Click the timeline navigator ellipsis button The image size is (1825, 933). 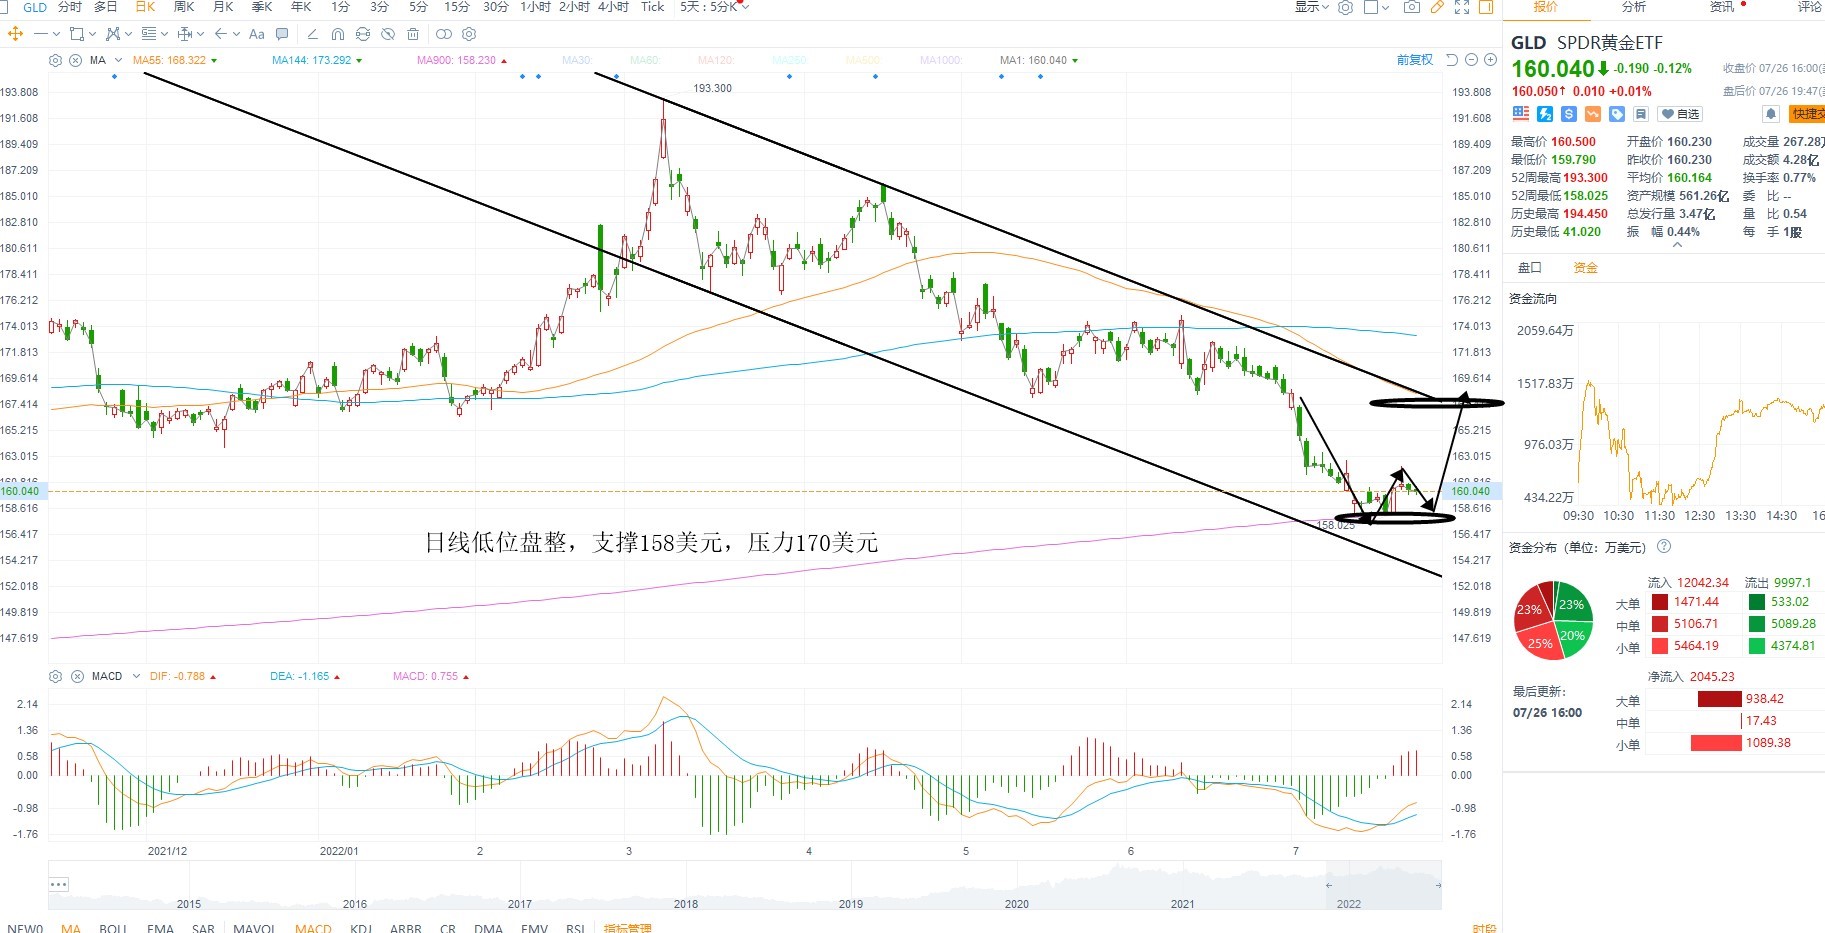point(59,884)
